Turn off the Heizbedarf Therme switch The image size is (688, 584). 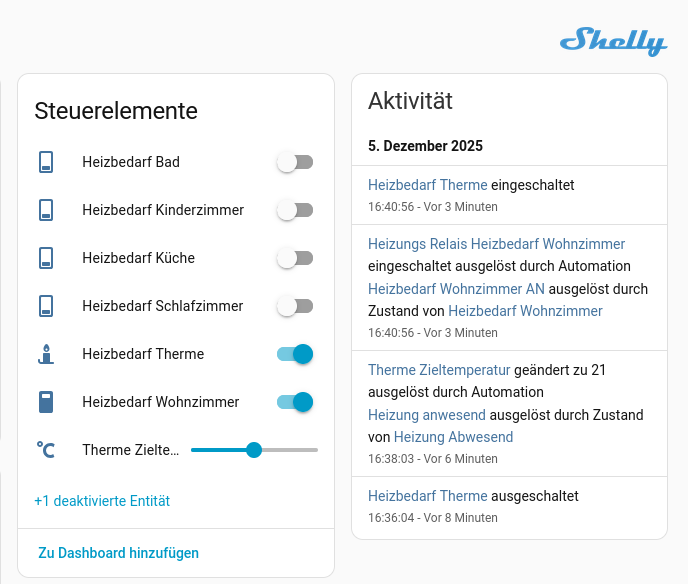pyautogui.click(x=295, y=354)
